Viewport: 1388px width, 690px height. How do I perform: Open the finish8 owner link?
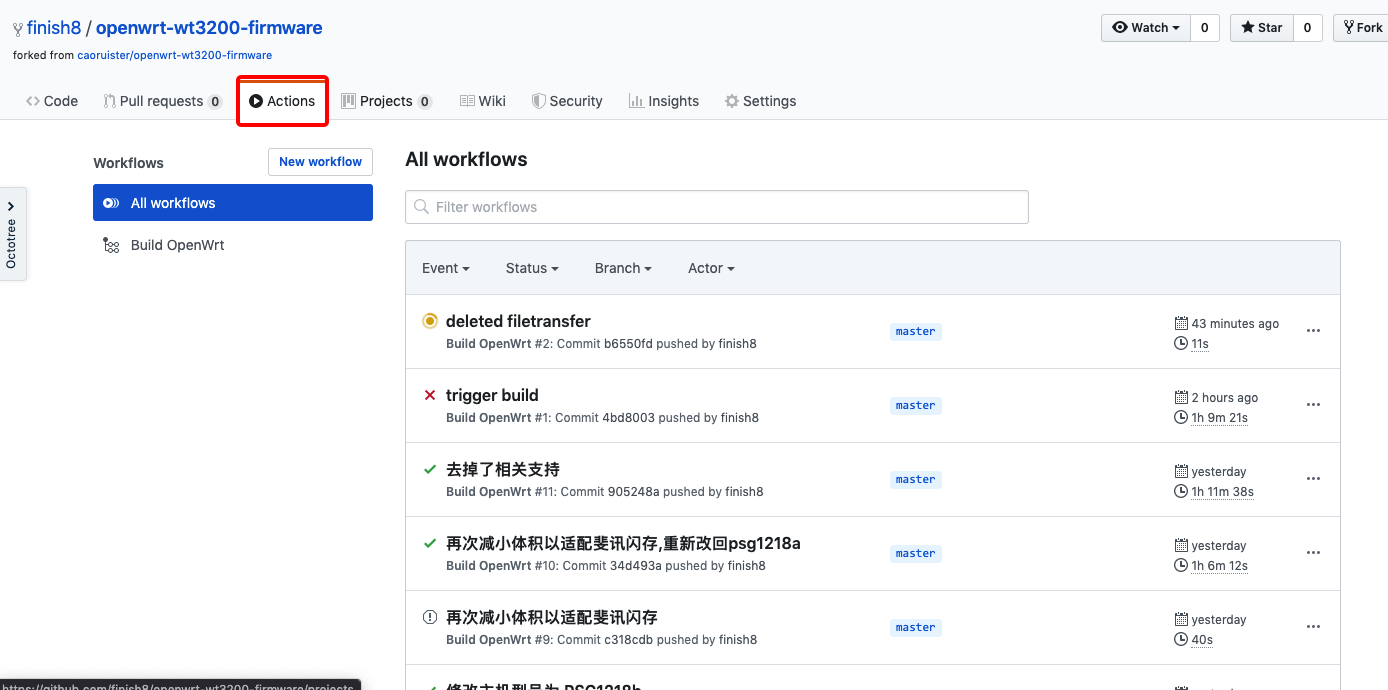point(54,28)
